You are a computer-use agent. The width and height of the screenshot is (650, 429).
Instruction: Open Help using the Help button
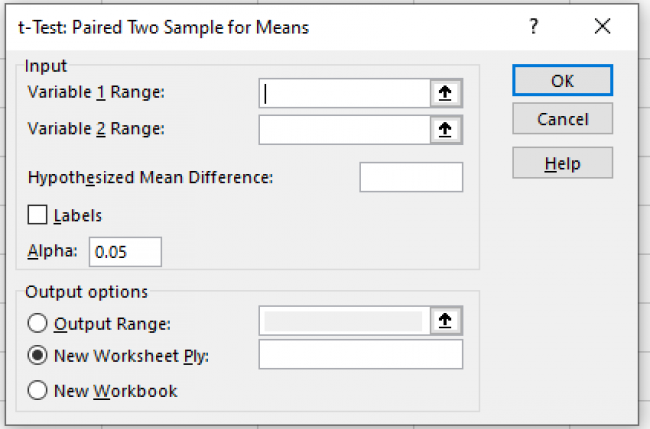pos(562,162)
